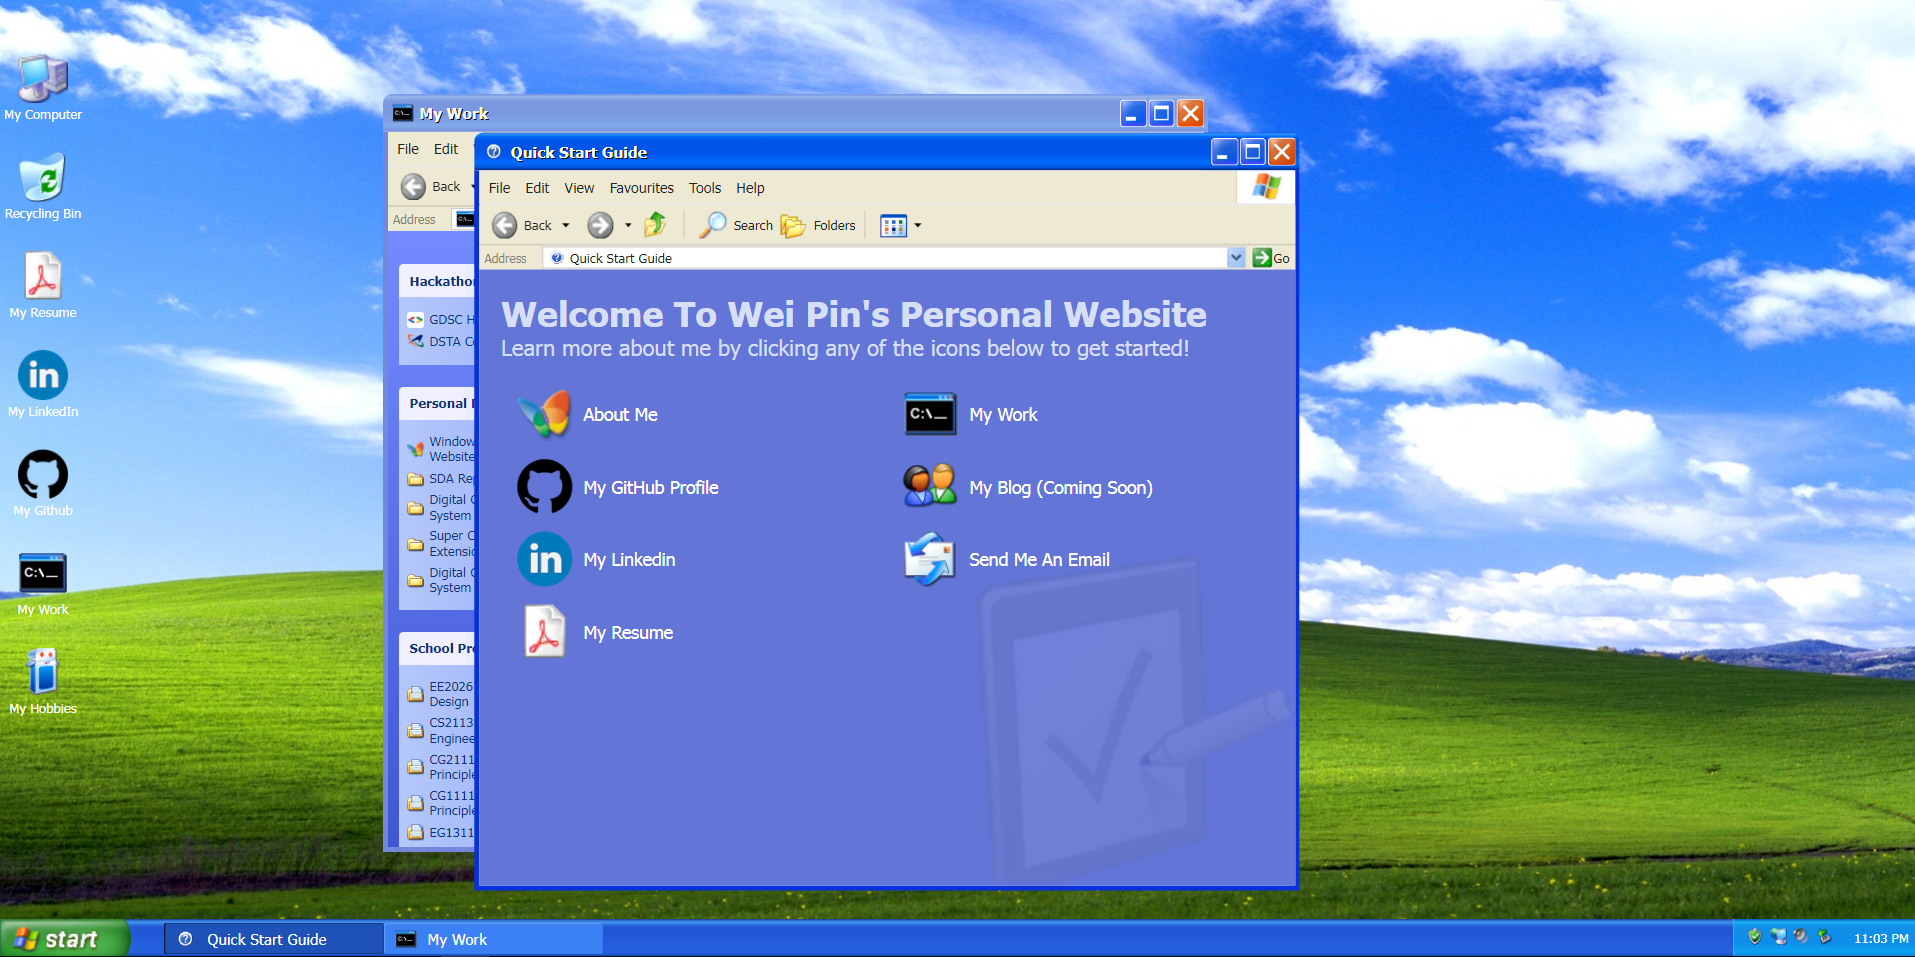Switch to My Work taskbar window

[x=493, y=939]
